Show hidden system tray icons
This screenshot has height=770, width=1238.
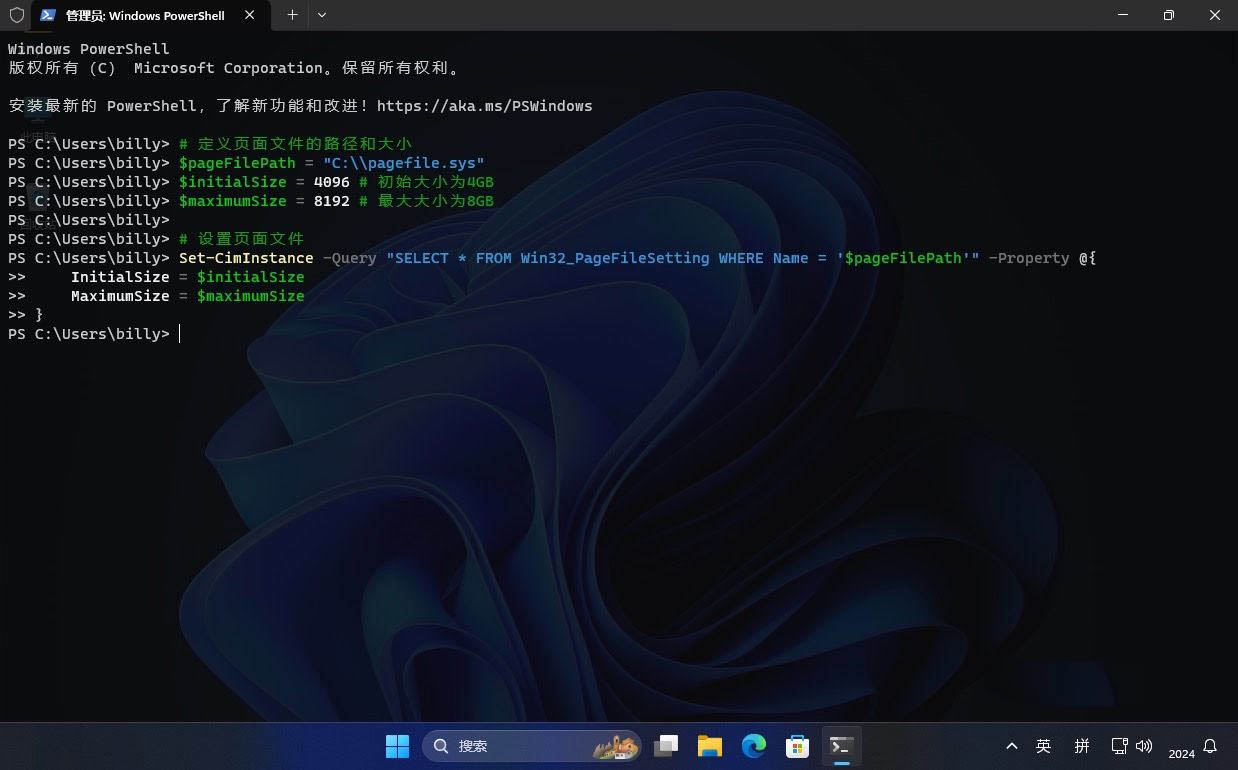pyautogui.click(x=1011, y=746)
